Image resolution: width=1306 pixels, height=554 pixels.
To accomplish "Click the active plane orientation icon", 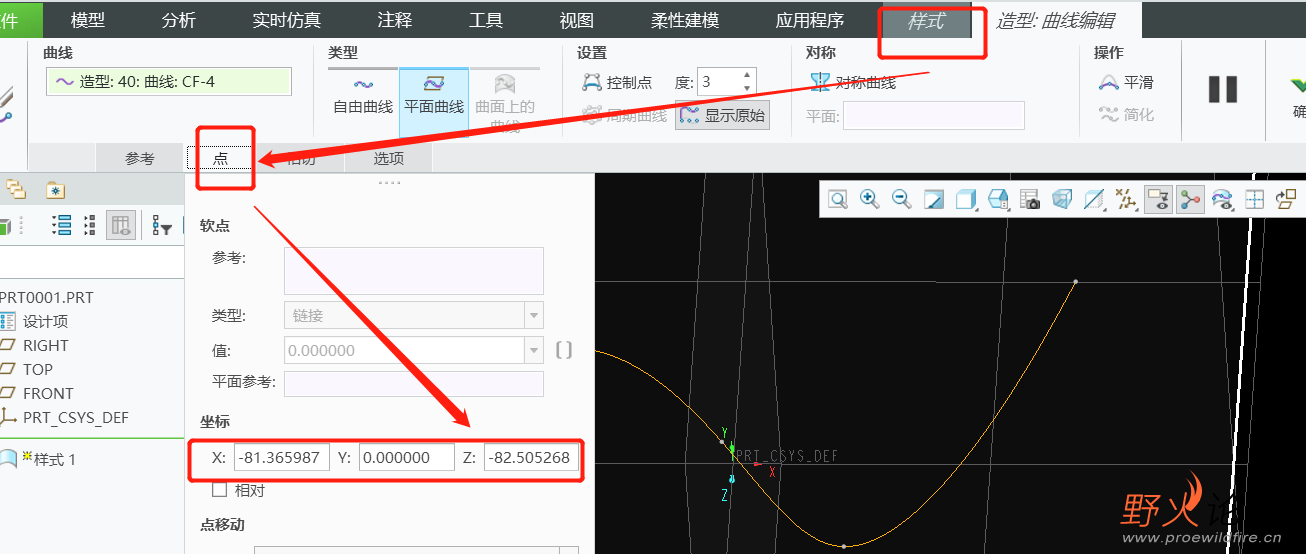I will (x=1286, y=199).
